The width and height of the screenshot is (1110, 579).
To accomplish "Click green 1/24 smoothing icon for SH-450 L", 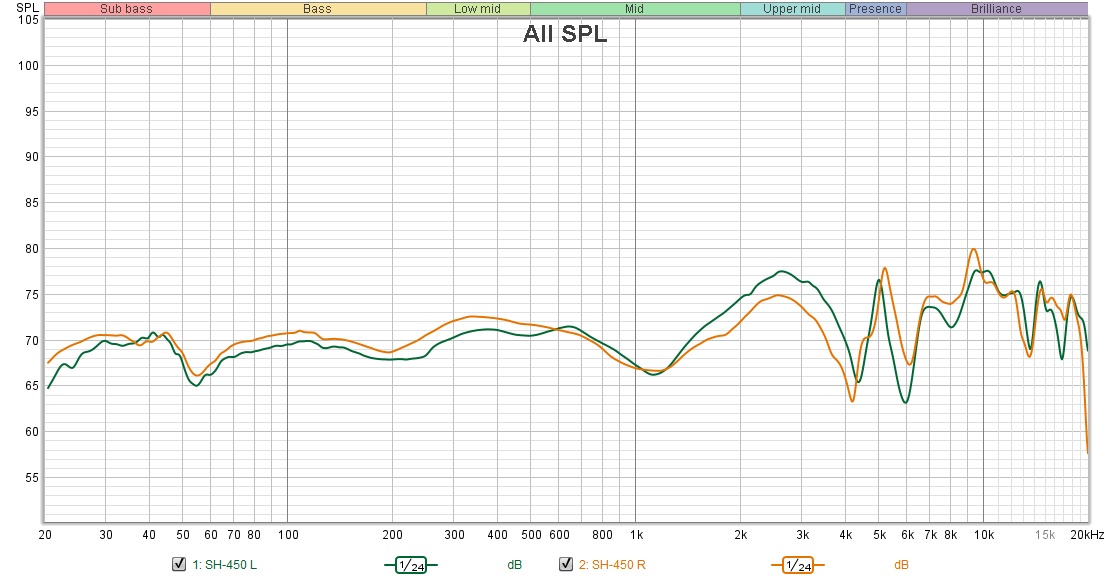I will pyautogui.click(x=411, y=565).
